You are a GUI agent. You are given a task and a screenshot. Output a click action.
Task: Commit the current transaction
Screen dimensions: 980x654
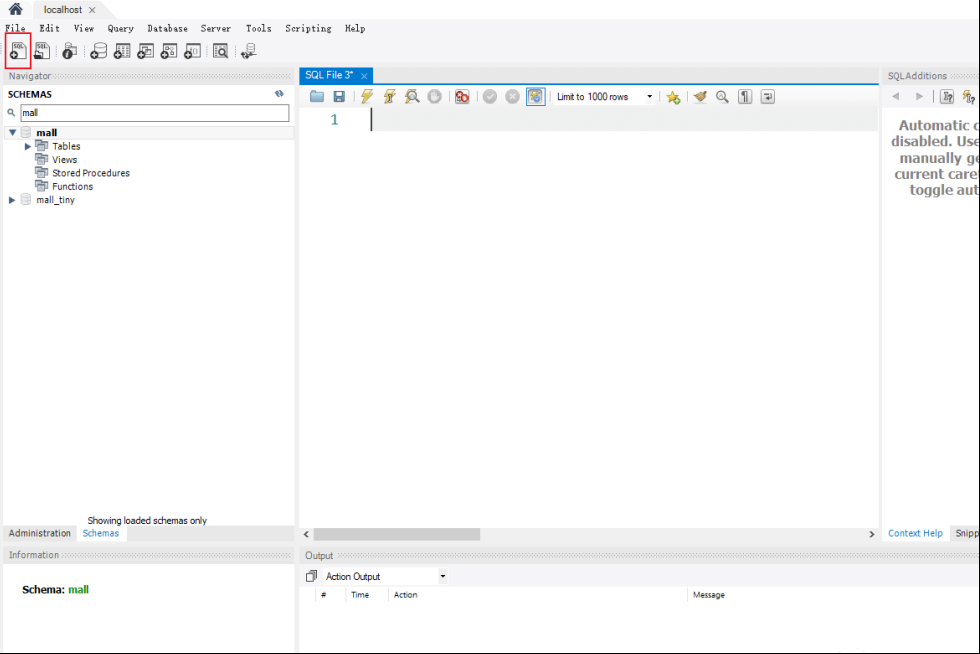[x=490, y=96]
